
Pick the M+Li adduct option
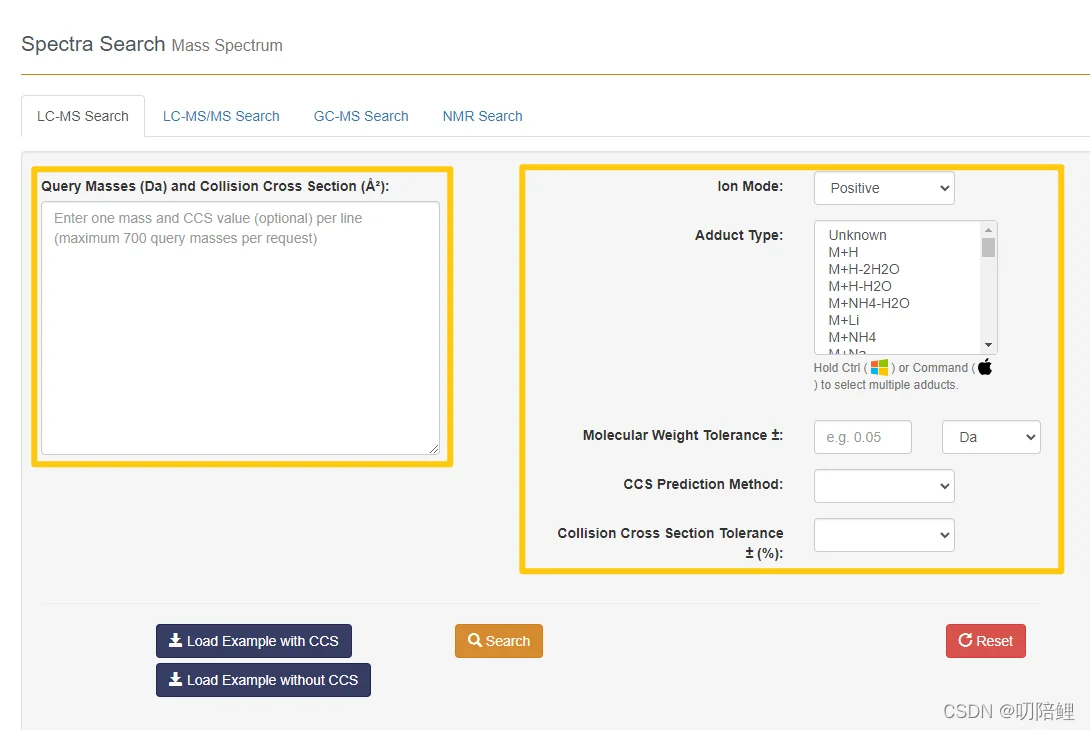844,320
